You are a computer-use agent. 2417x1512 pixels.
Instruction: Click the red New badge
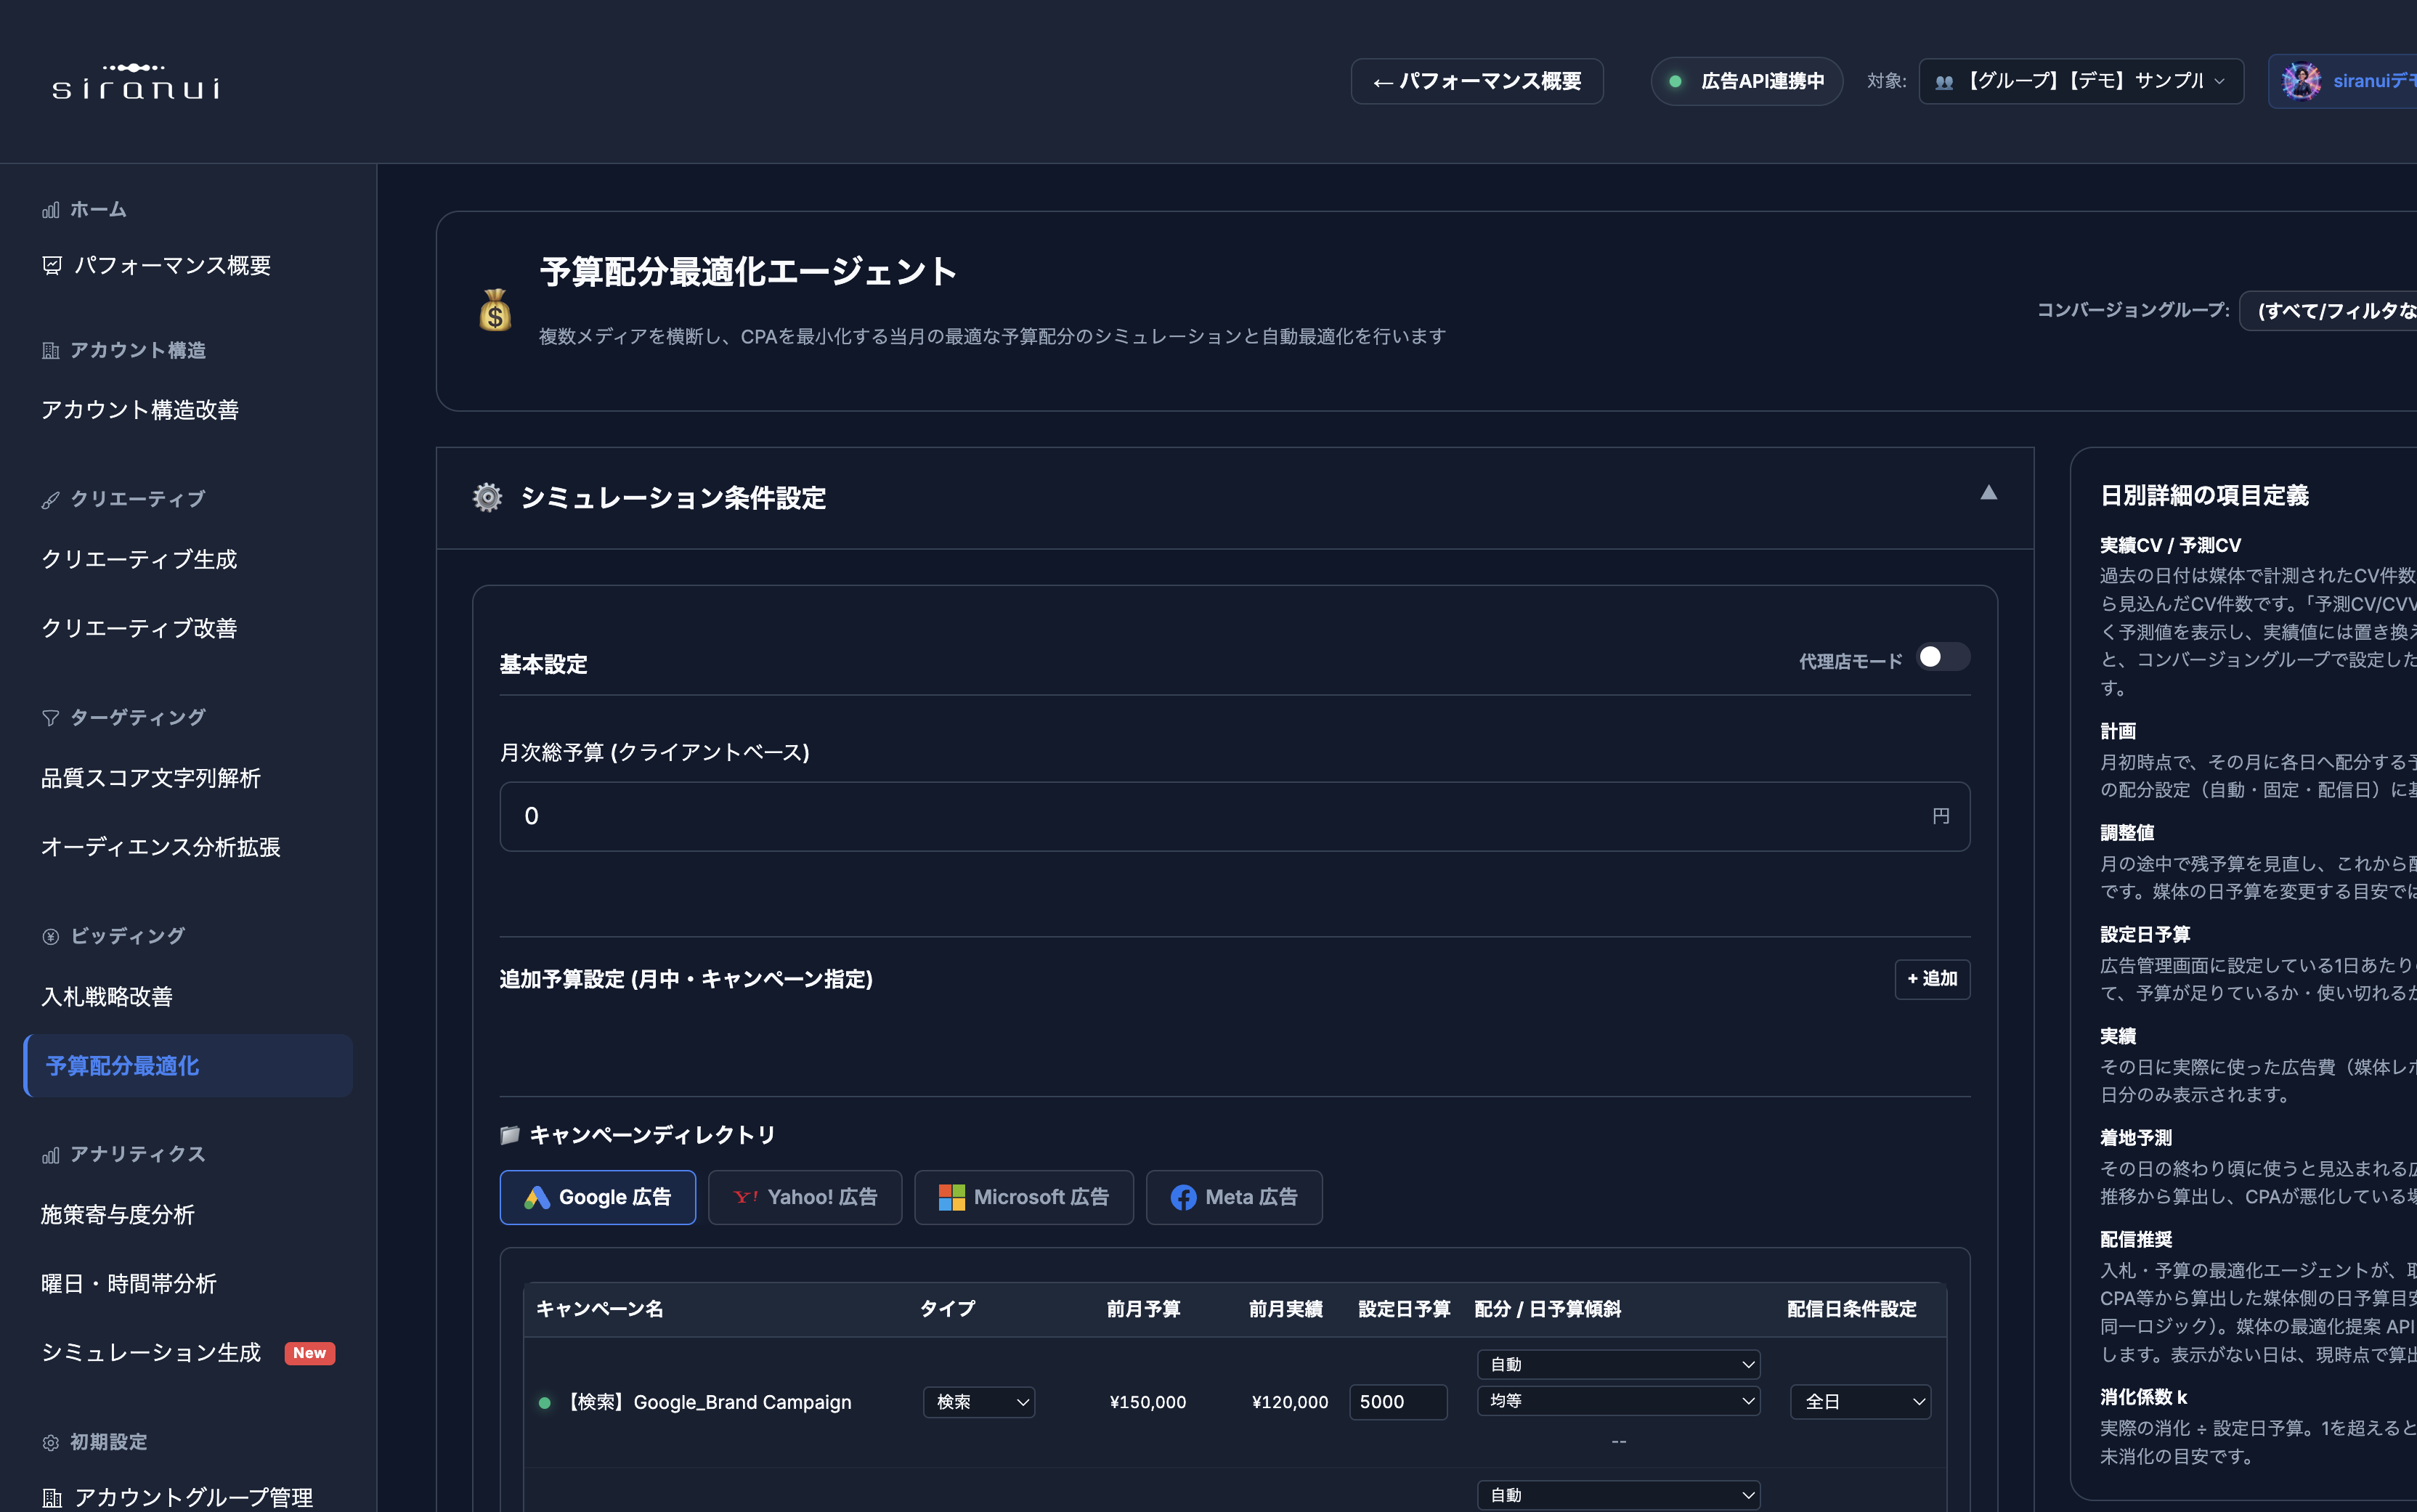[x=310, y=1352]
